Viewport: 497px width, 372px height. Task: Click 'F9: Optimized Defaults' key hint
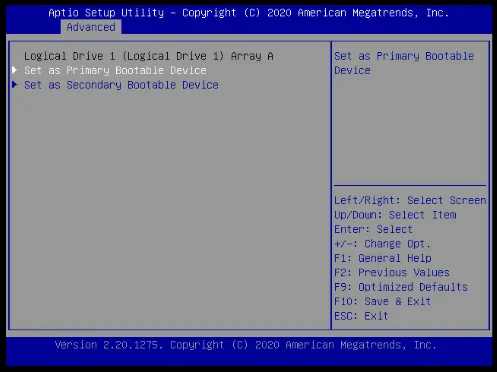coord(401,287)
